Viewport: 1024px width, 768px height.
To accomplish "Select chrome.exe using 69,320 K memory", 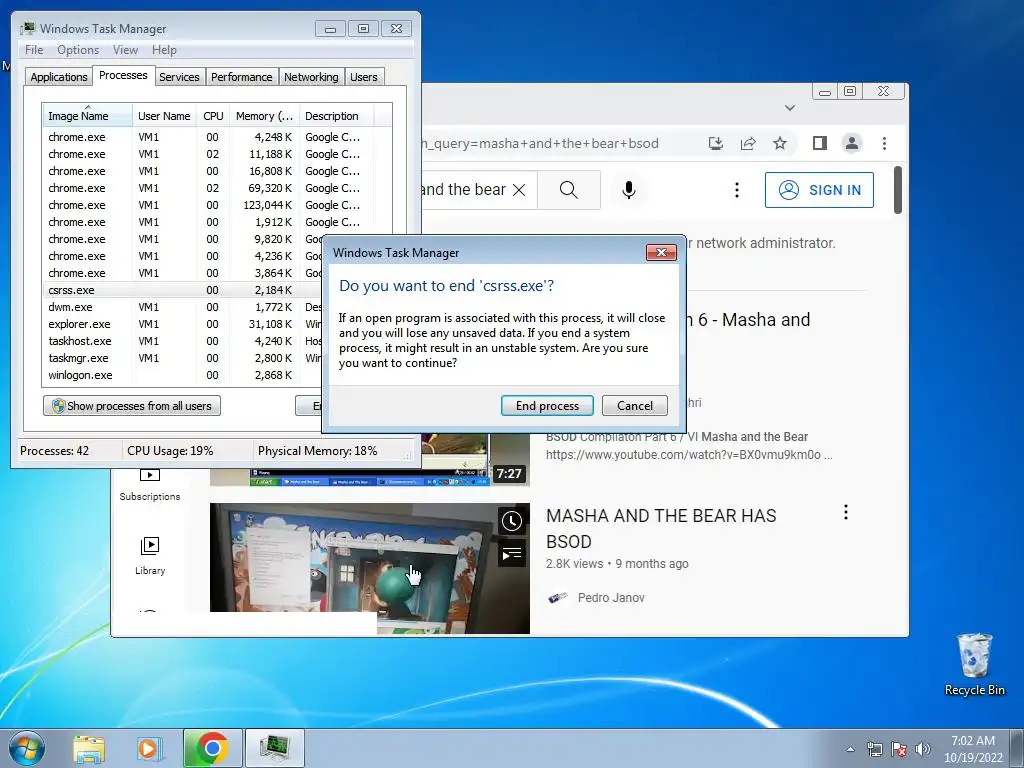I will (217, 188).
